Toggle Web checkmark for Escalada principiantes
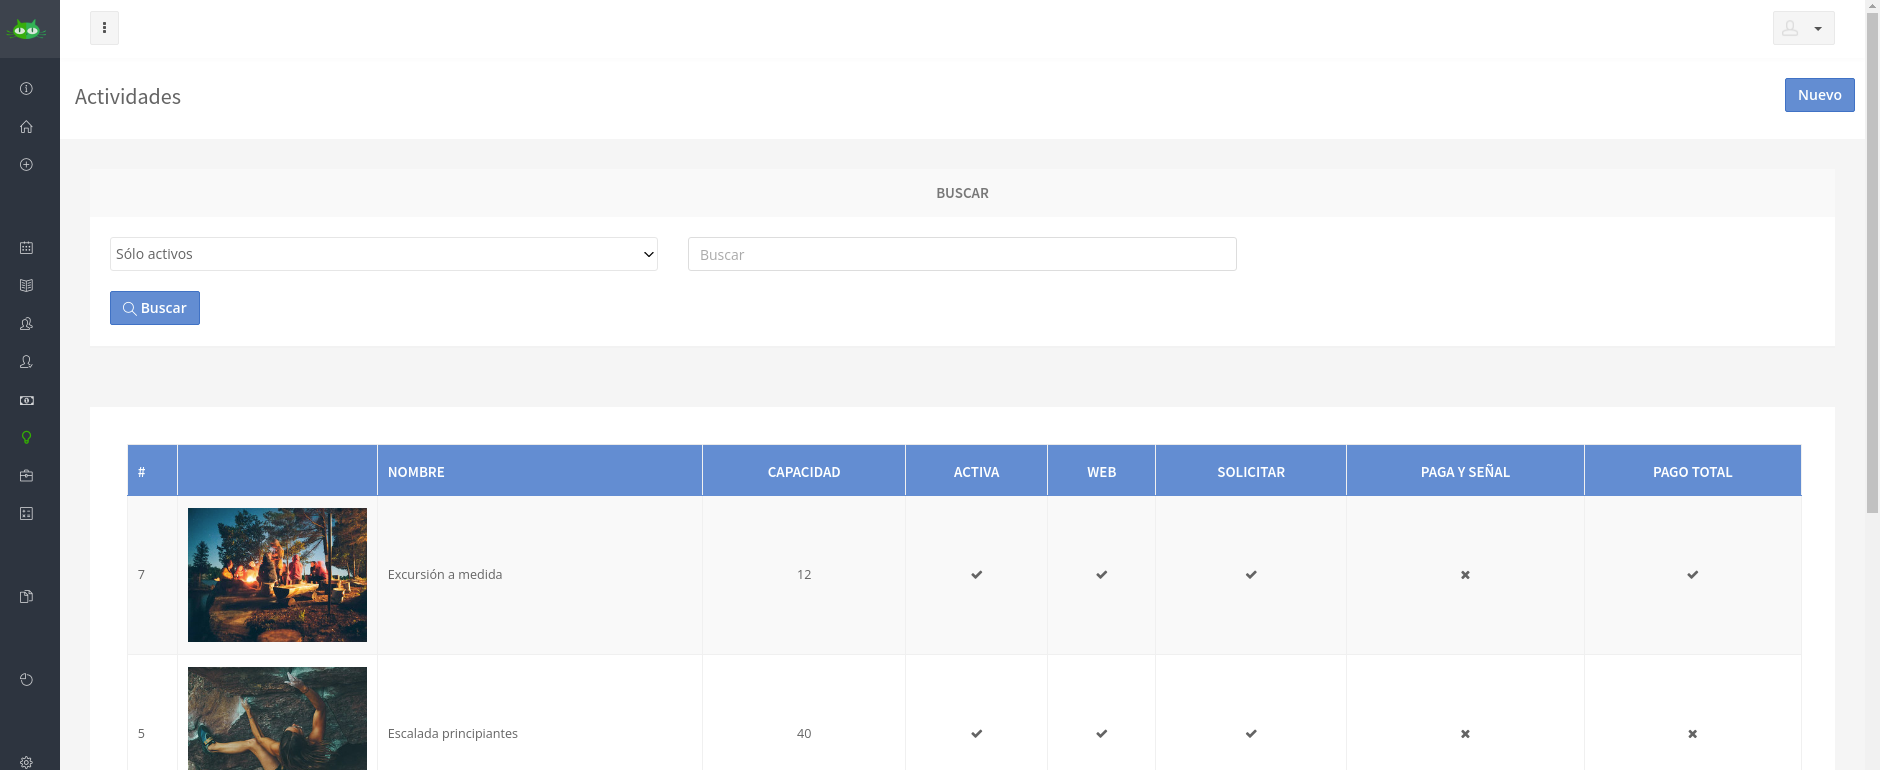Viewport: 1880px width, 770px height. [1101, 734]
